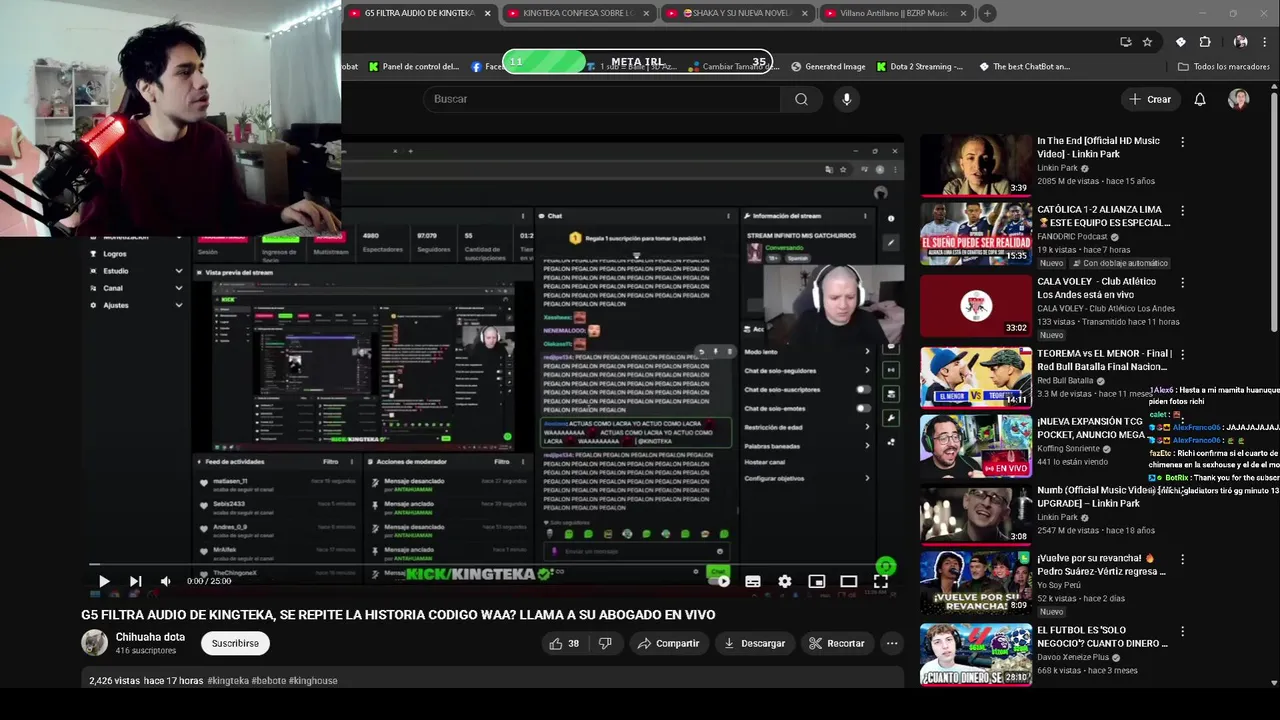This screenshot has height=720, width=1280.
Task: Start voice search with microphone
Action: (847, 99)
